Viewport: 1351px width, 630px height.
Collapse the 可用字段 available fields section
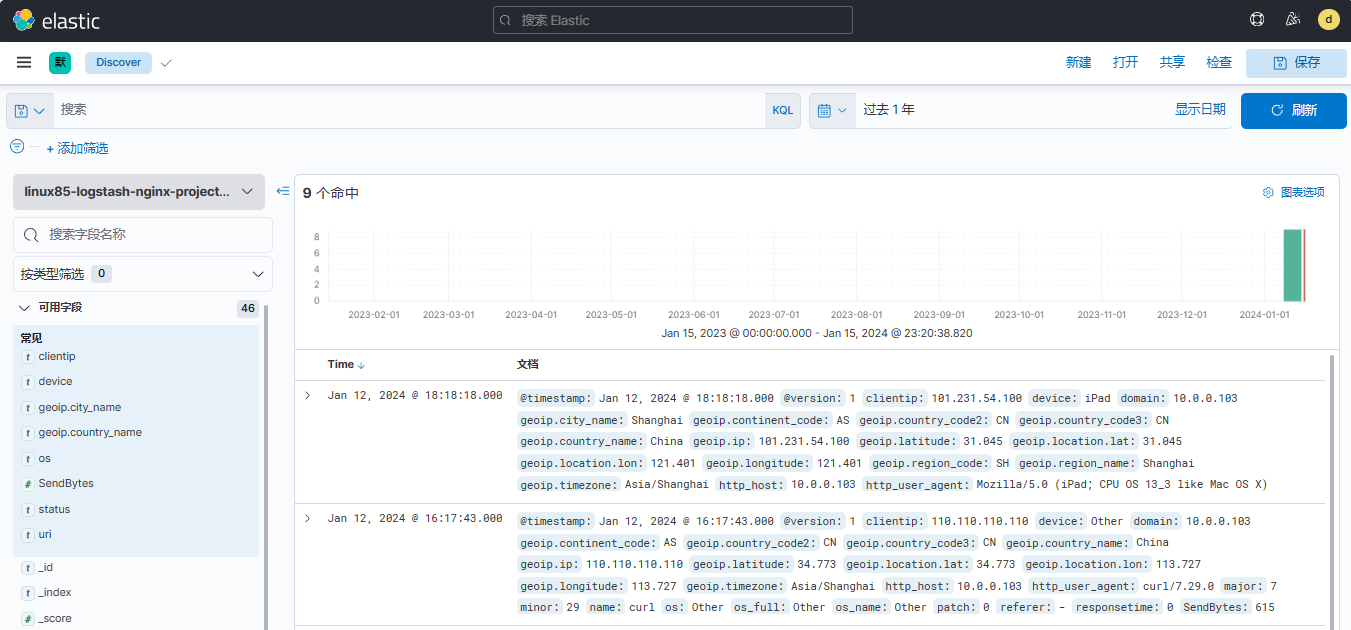[x=25, y=308]
